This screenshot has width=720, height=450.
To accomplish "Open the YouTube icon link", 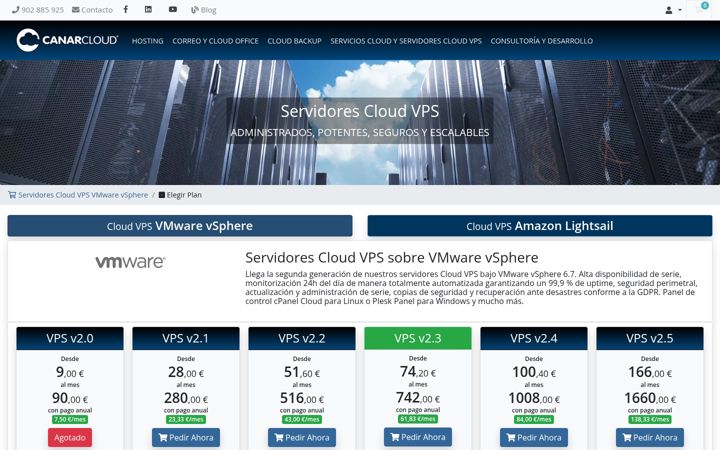I will (x=173, y=9).
